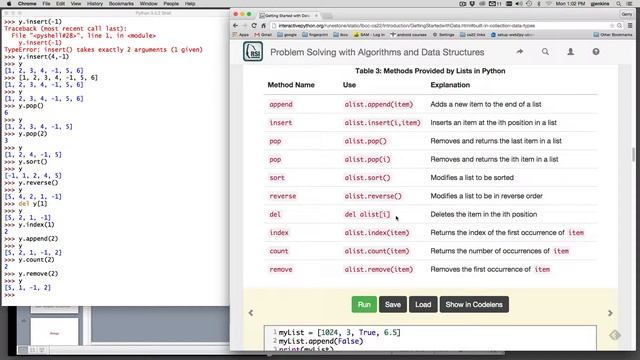The width and height of the screenshot is (640, 360).
Task: Open Spotlight search in macOS menu bar
Action: 619,4
